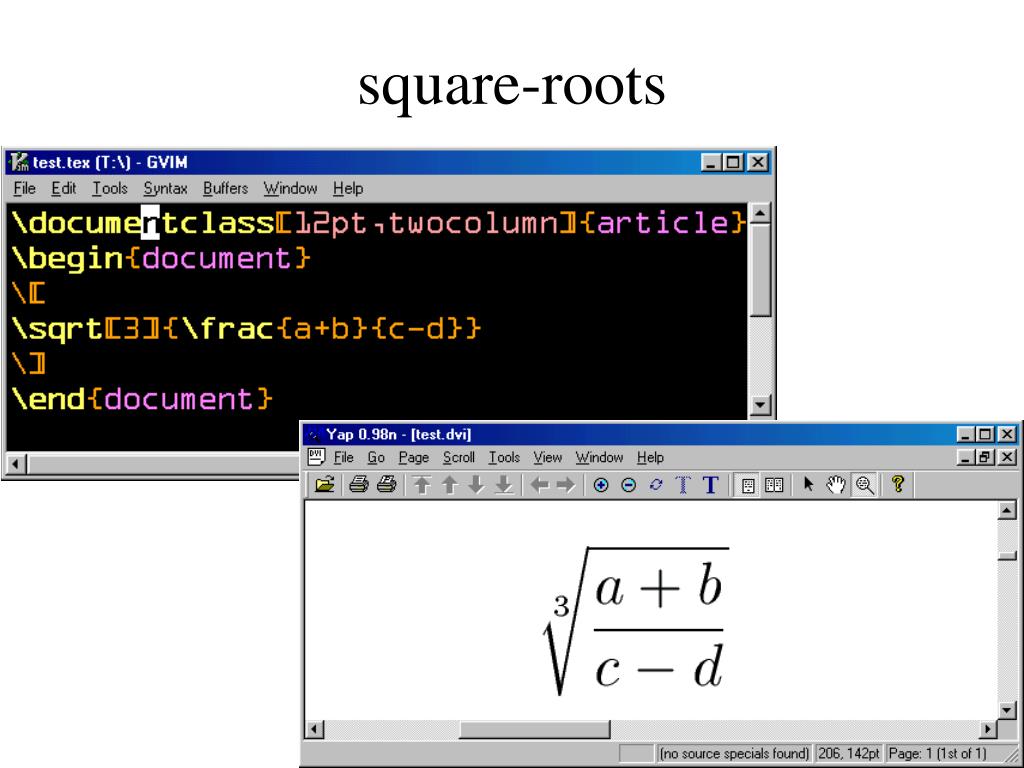Screen dimensions: 1024x768
Task: Click the '206, 142pt' status bar entry
Action: coord(849,754)
